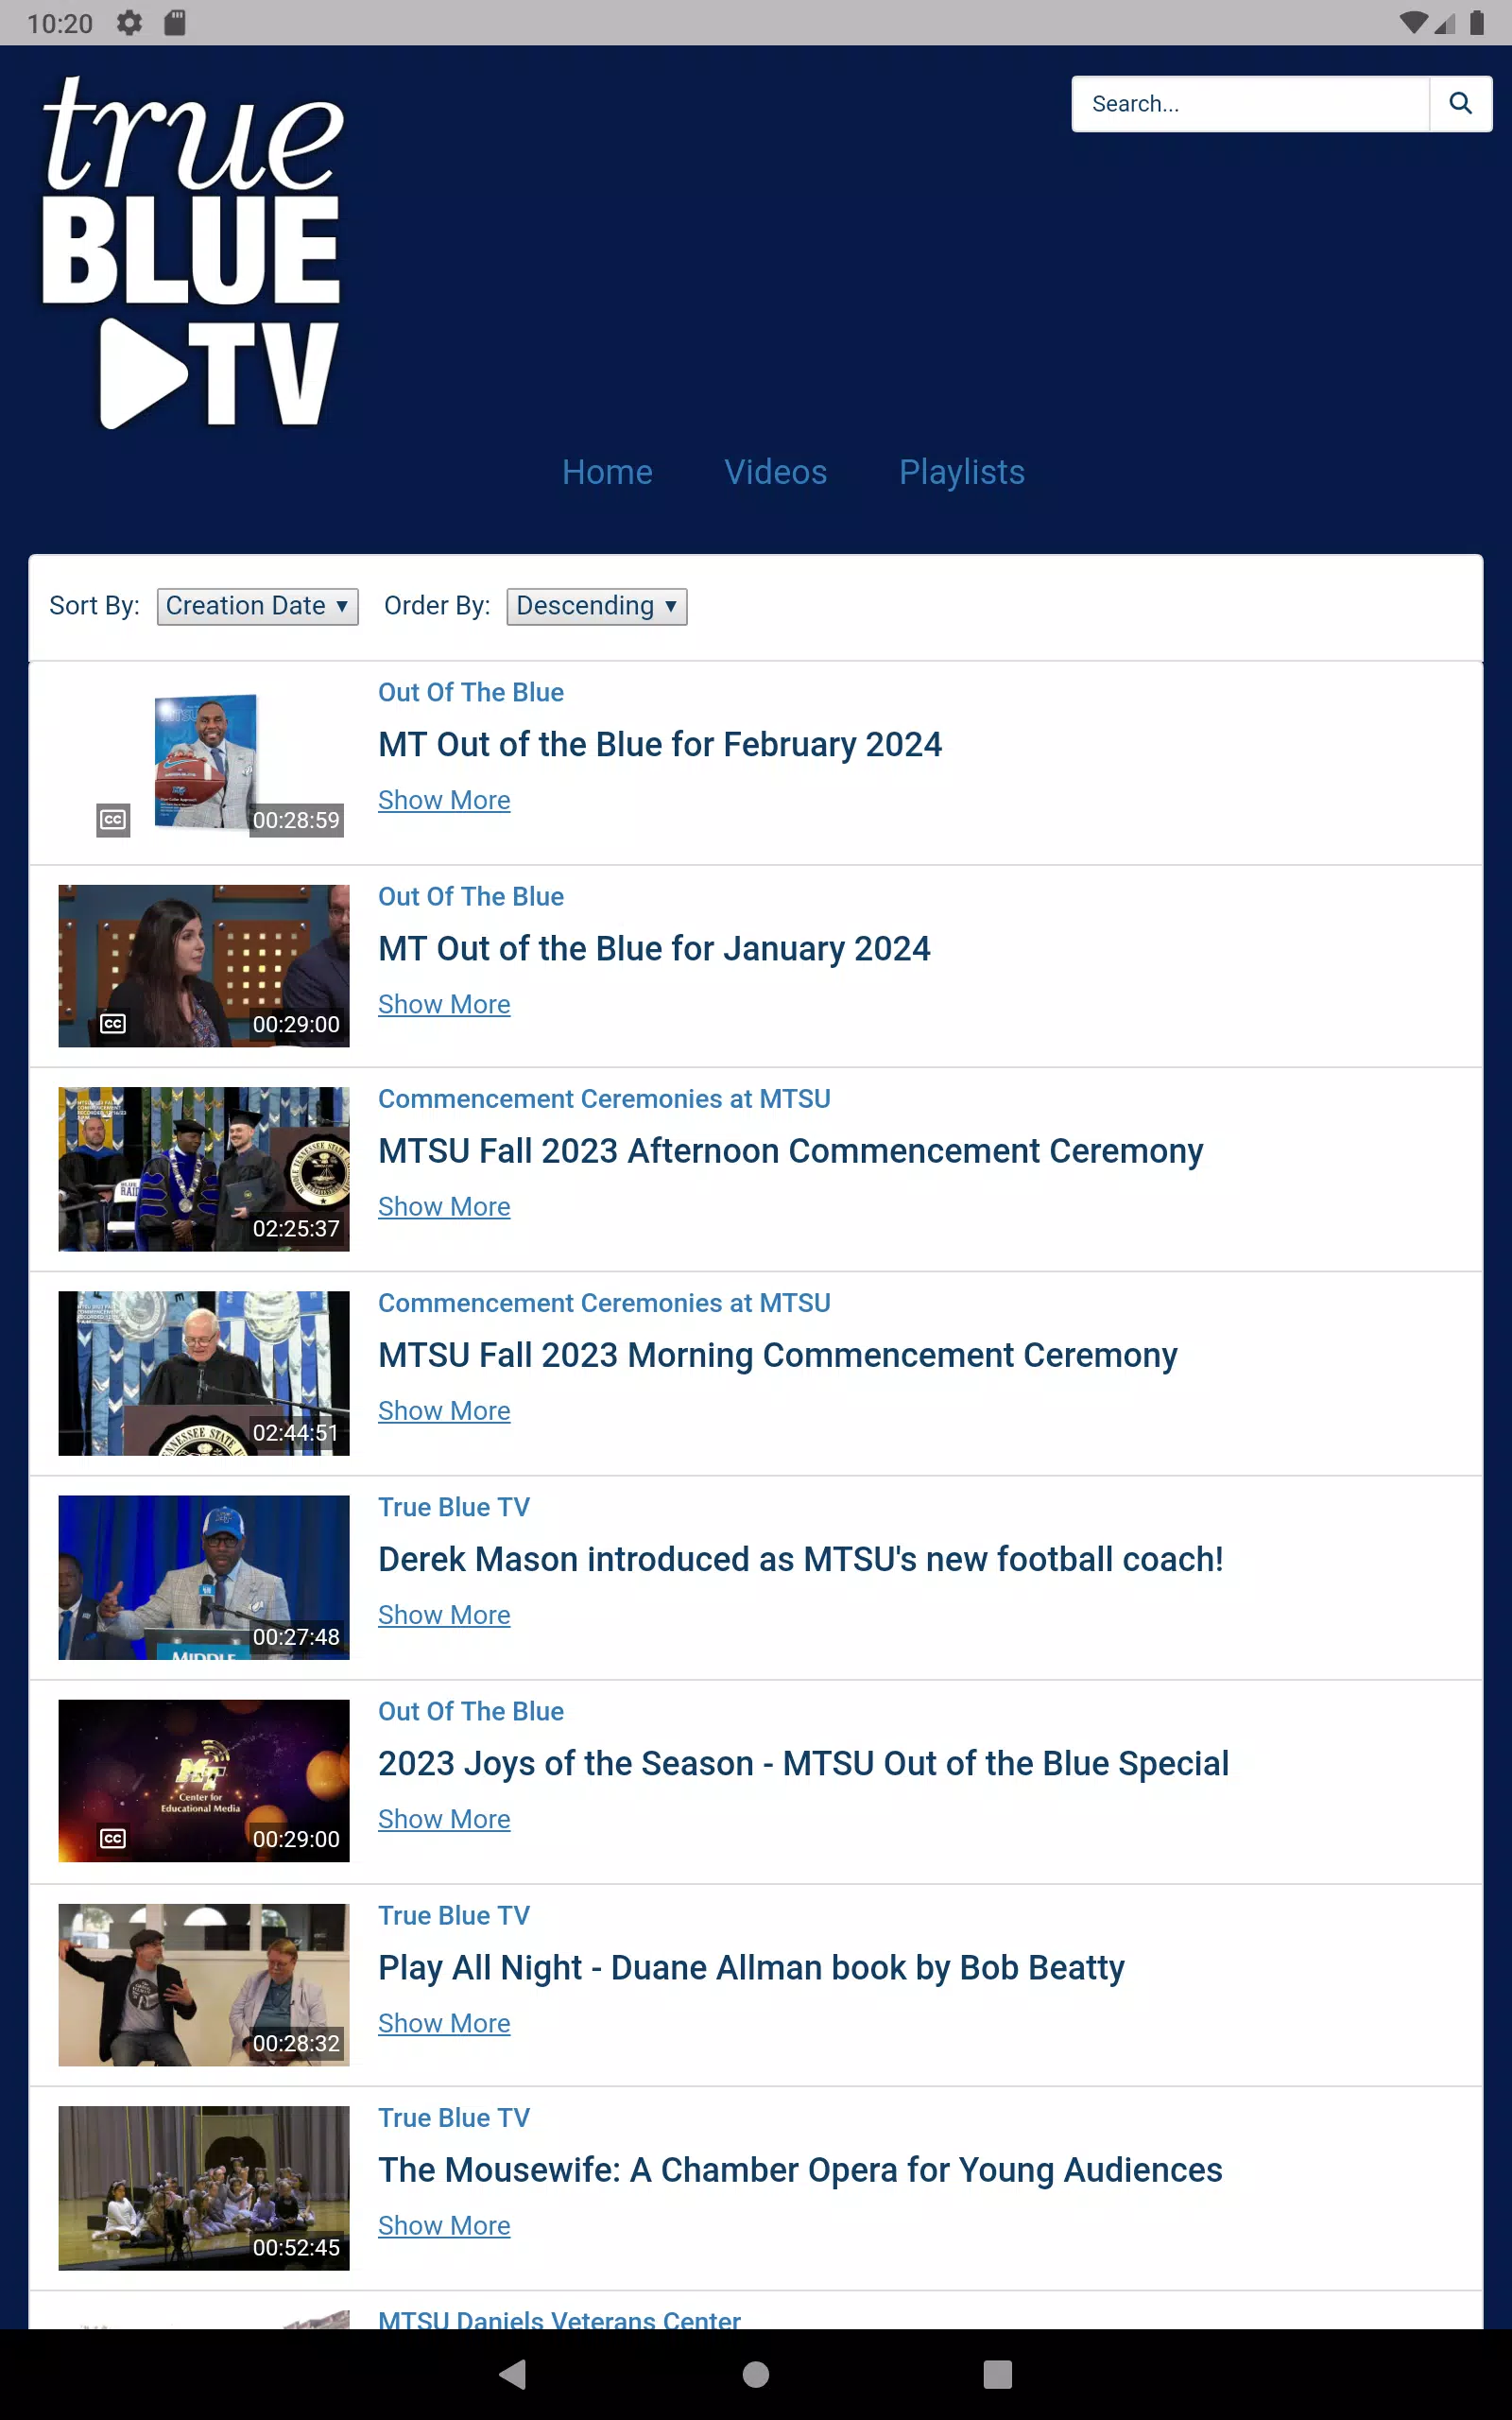Tap the Wi-Fi icon in the status bar
Image resolution: width=1512 pixels, height=2420 pixels.
[1413, 22]
